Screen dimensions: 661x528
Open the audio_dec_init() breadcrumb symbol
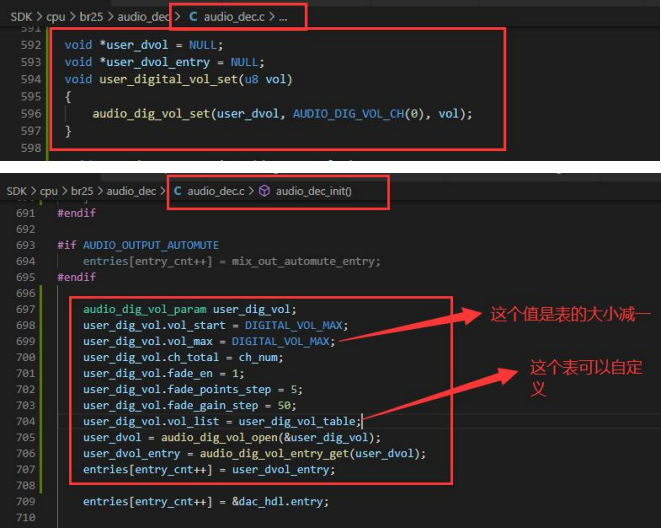click(314, 191)
